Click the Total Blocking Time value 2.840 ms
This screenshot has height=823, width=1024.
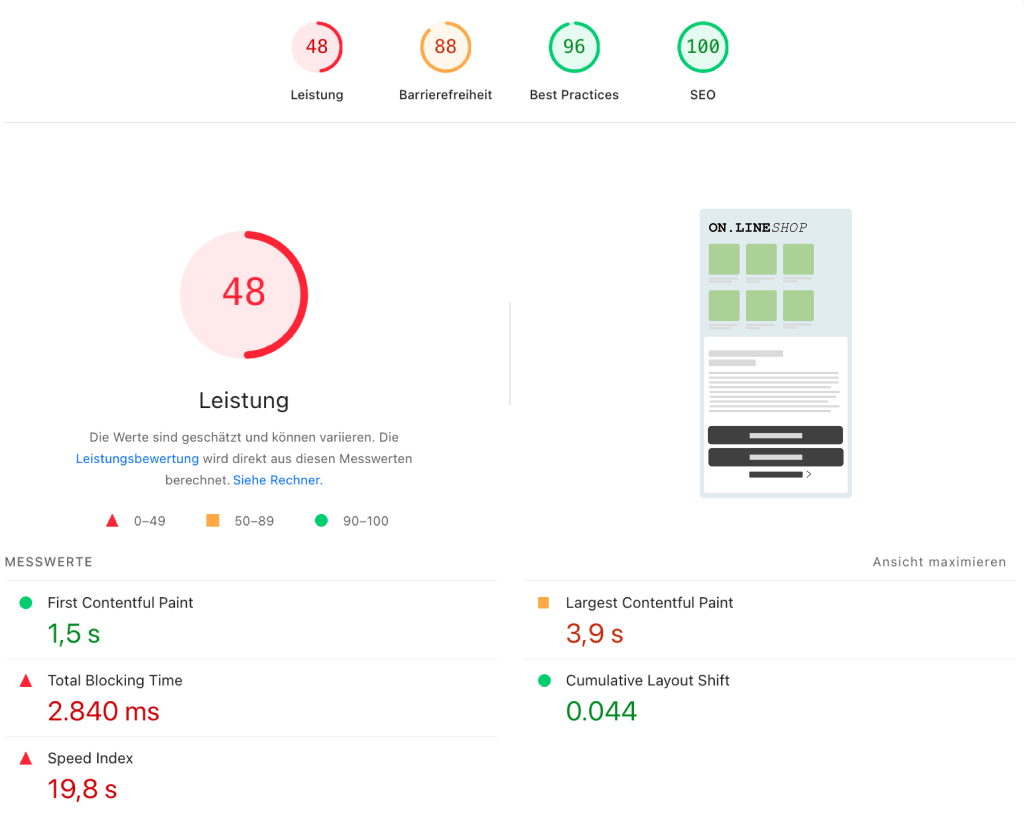103,711
